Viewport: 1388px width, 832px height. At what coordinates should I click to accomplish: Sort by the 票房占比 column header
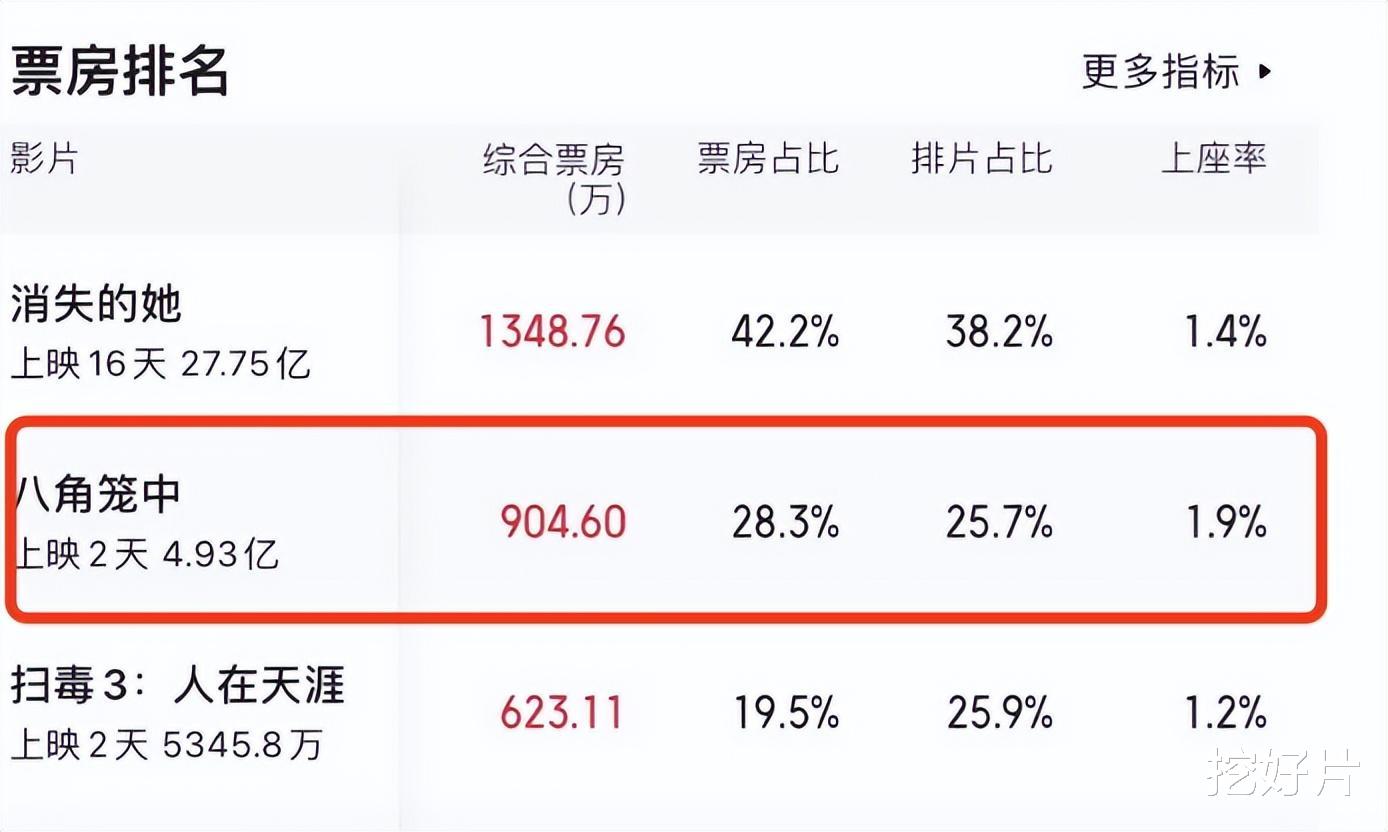tap(768, 160)
